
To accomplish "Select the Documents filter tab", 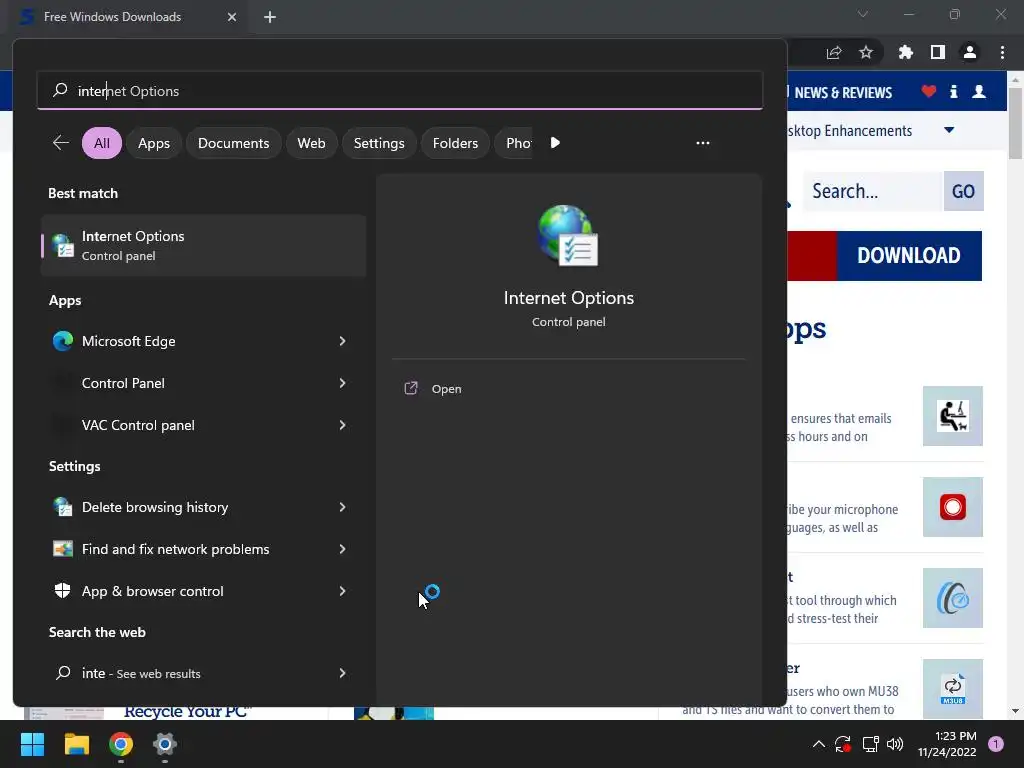I will (x=233, y=143).
